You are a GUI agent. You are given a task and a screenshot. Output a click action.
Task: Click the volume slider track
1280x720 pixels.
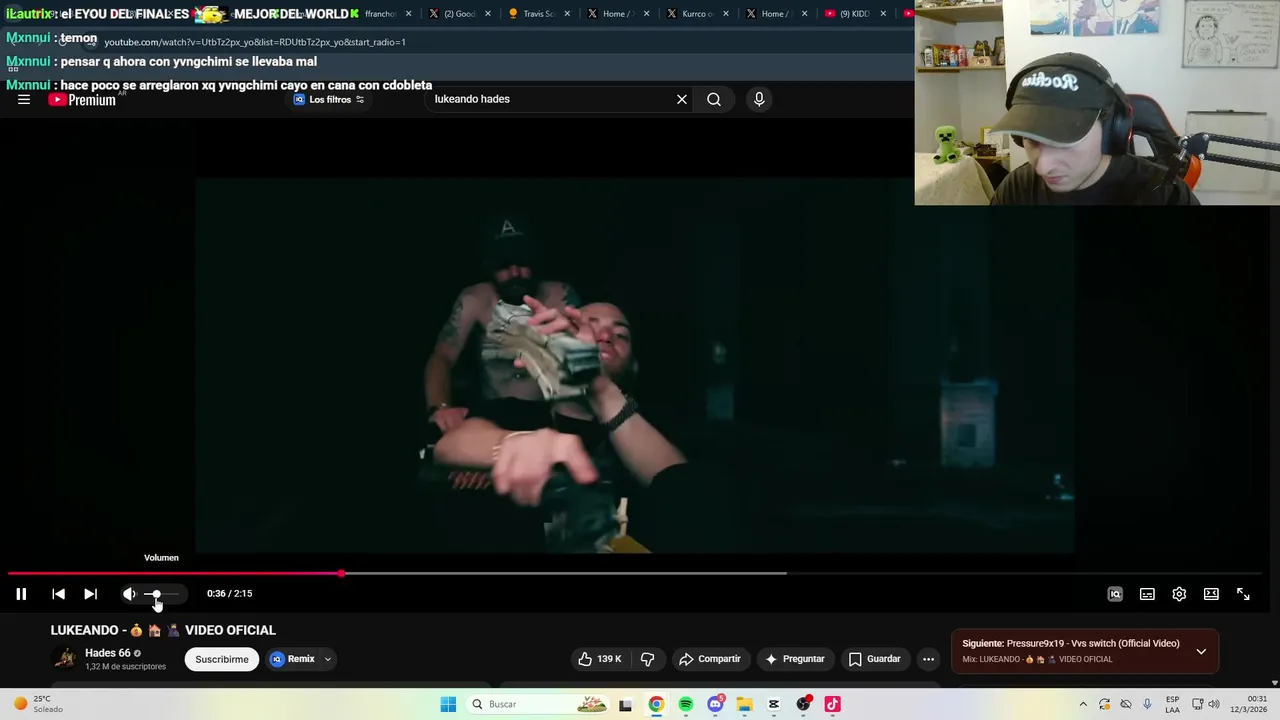[x=160, y=594]
